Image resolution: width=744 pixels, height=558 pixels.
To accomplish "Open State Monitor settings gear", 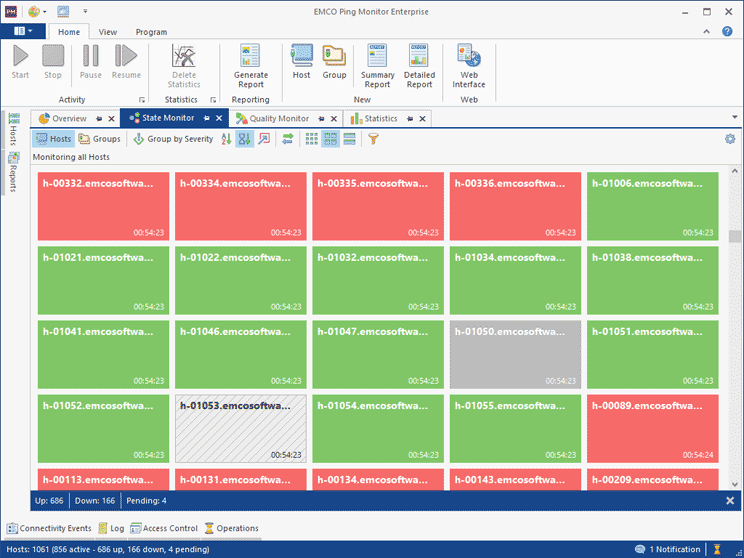I will (x=730, y=139).
